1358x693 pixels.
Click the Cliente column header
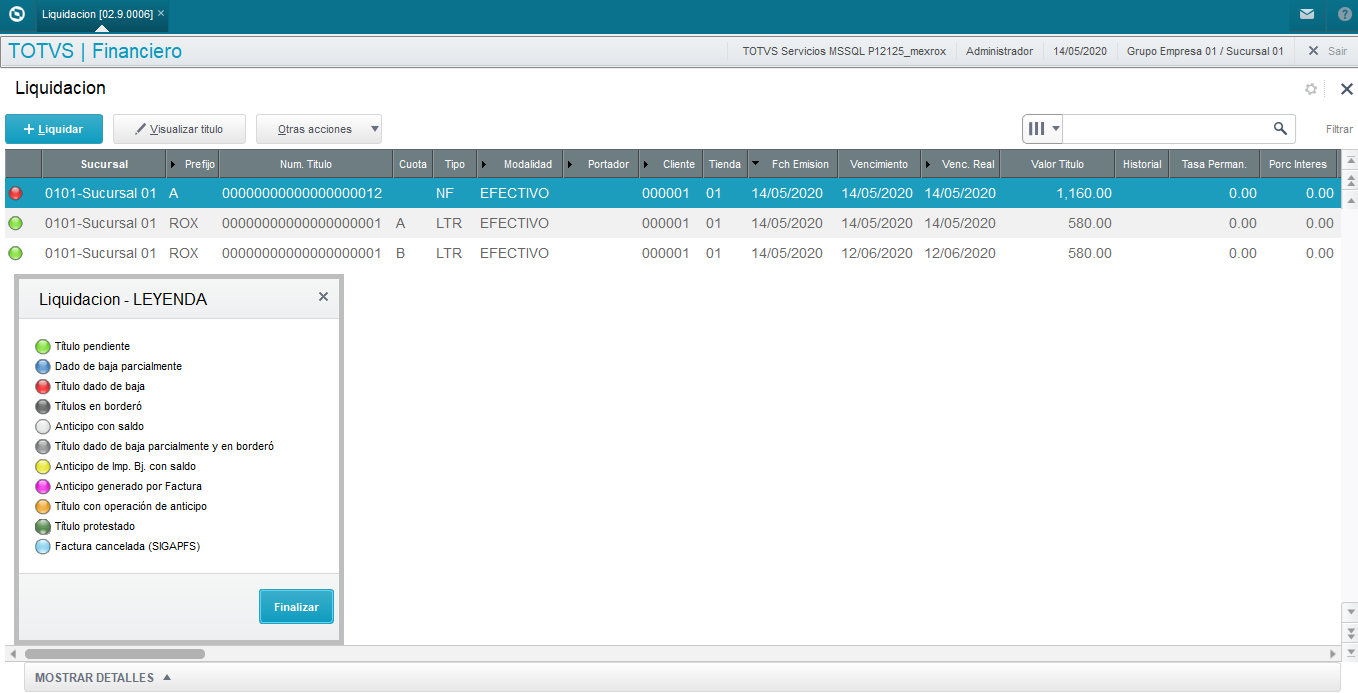pyautogui.click(x=671, y=164)
